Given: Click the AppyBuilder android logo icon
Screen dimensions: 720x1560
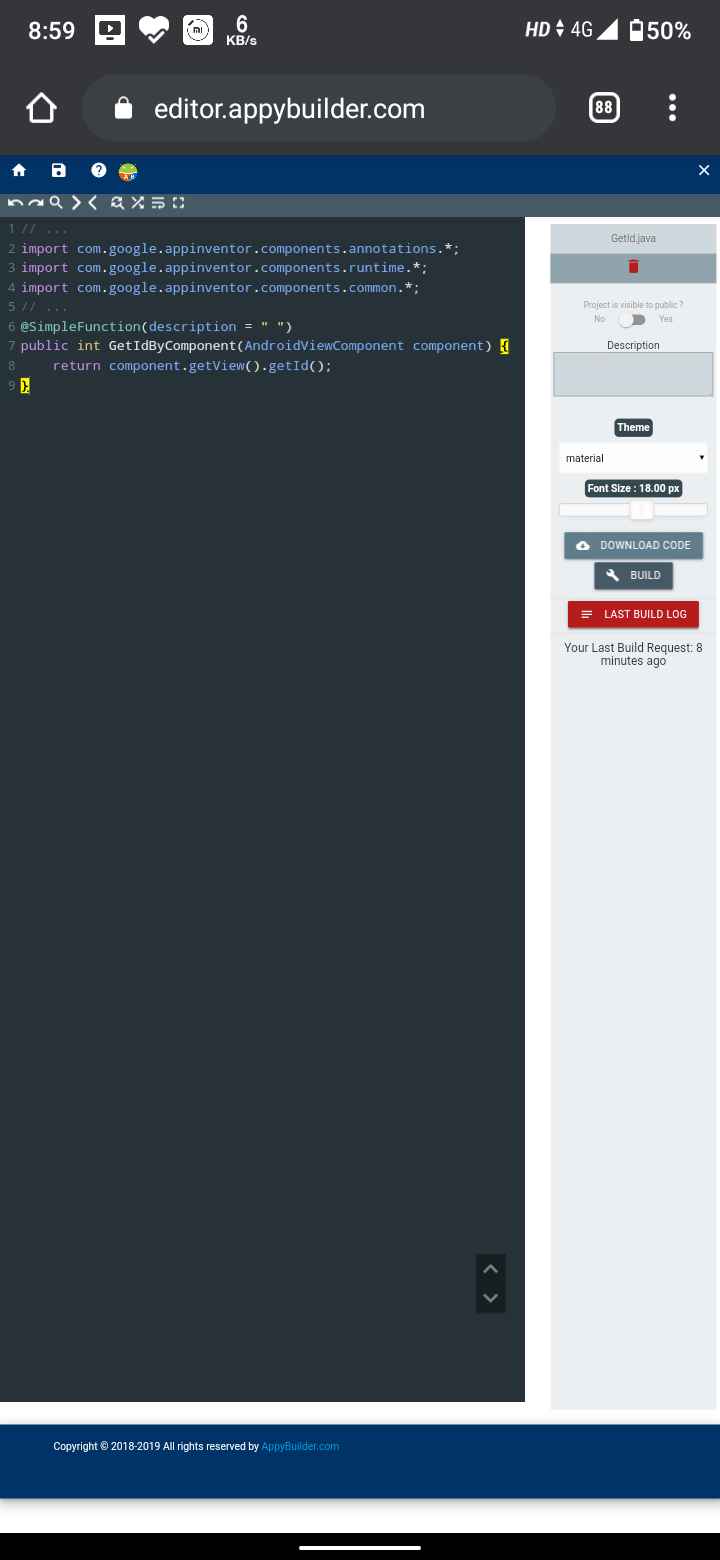Looking at the screenshot, I should coord(128,172).
